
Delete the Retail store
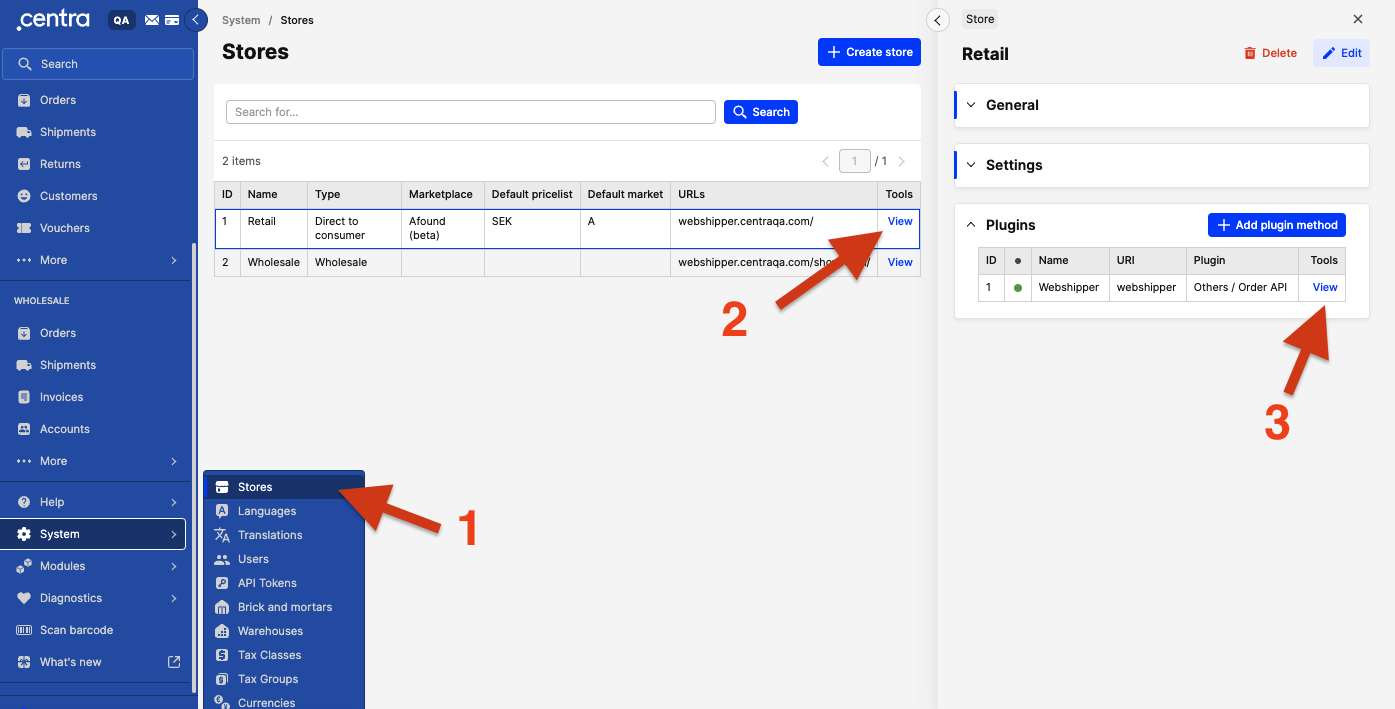pyautogui.click(x=1270, y=53)
